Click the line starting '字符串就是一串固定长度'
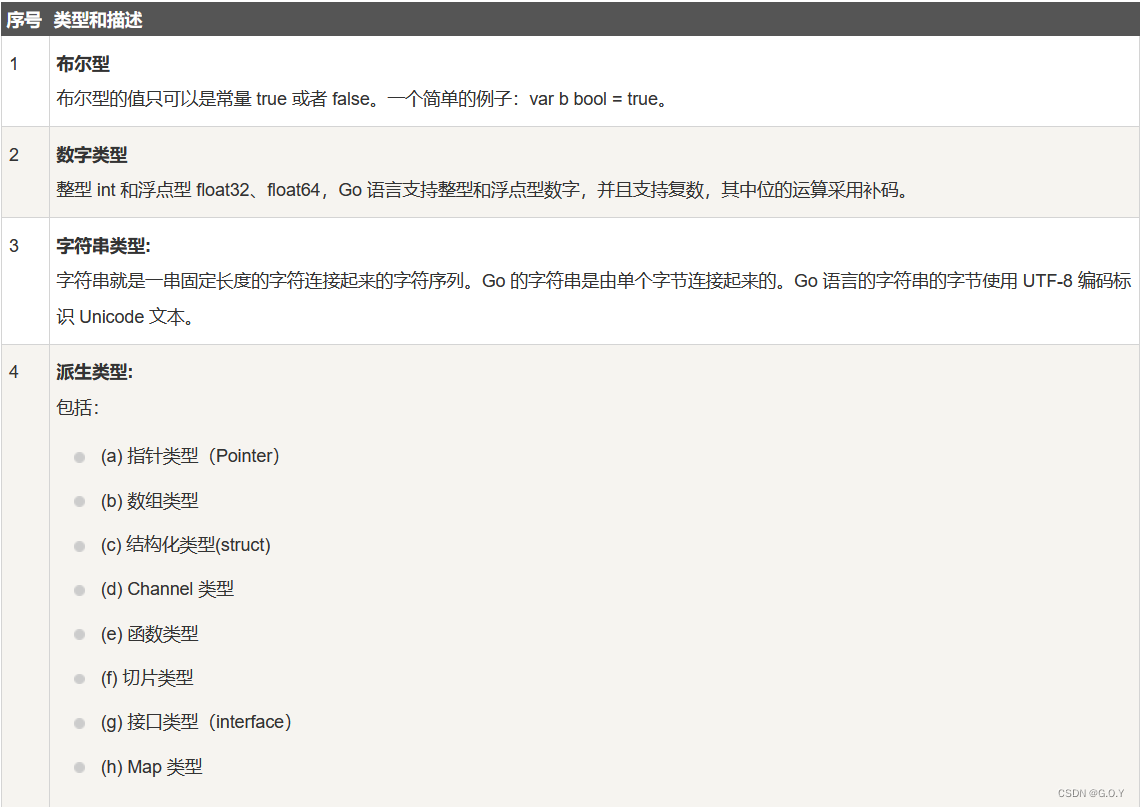Image resolution: width=1140 pixels, height=807 pixels. (x=593, y=281)
